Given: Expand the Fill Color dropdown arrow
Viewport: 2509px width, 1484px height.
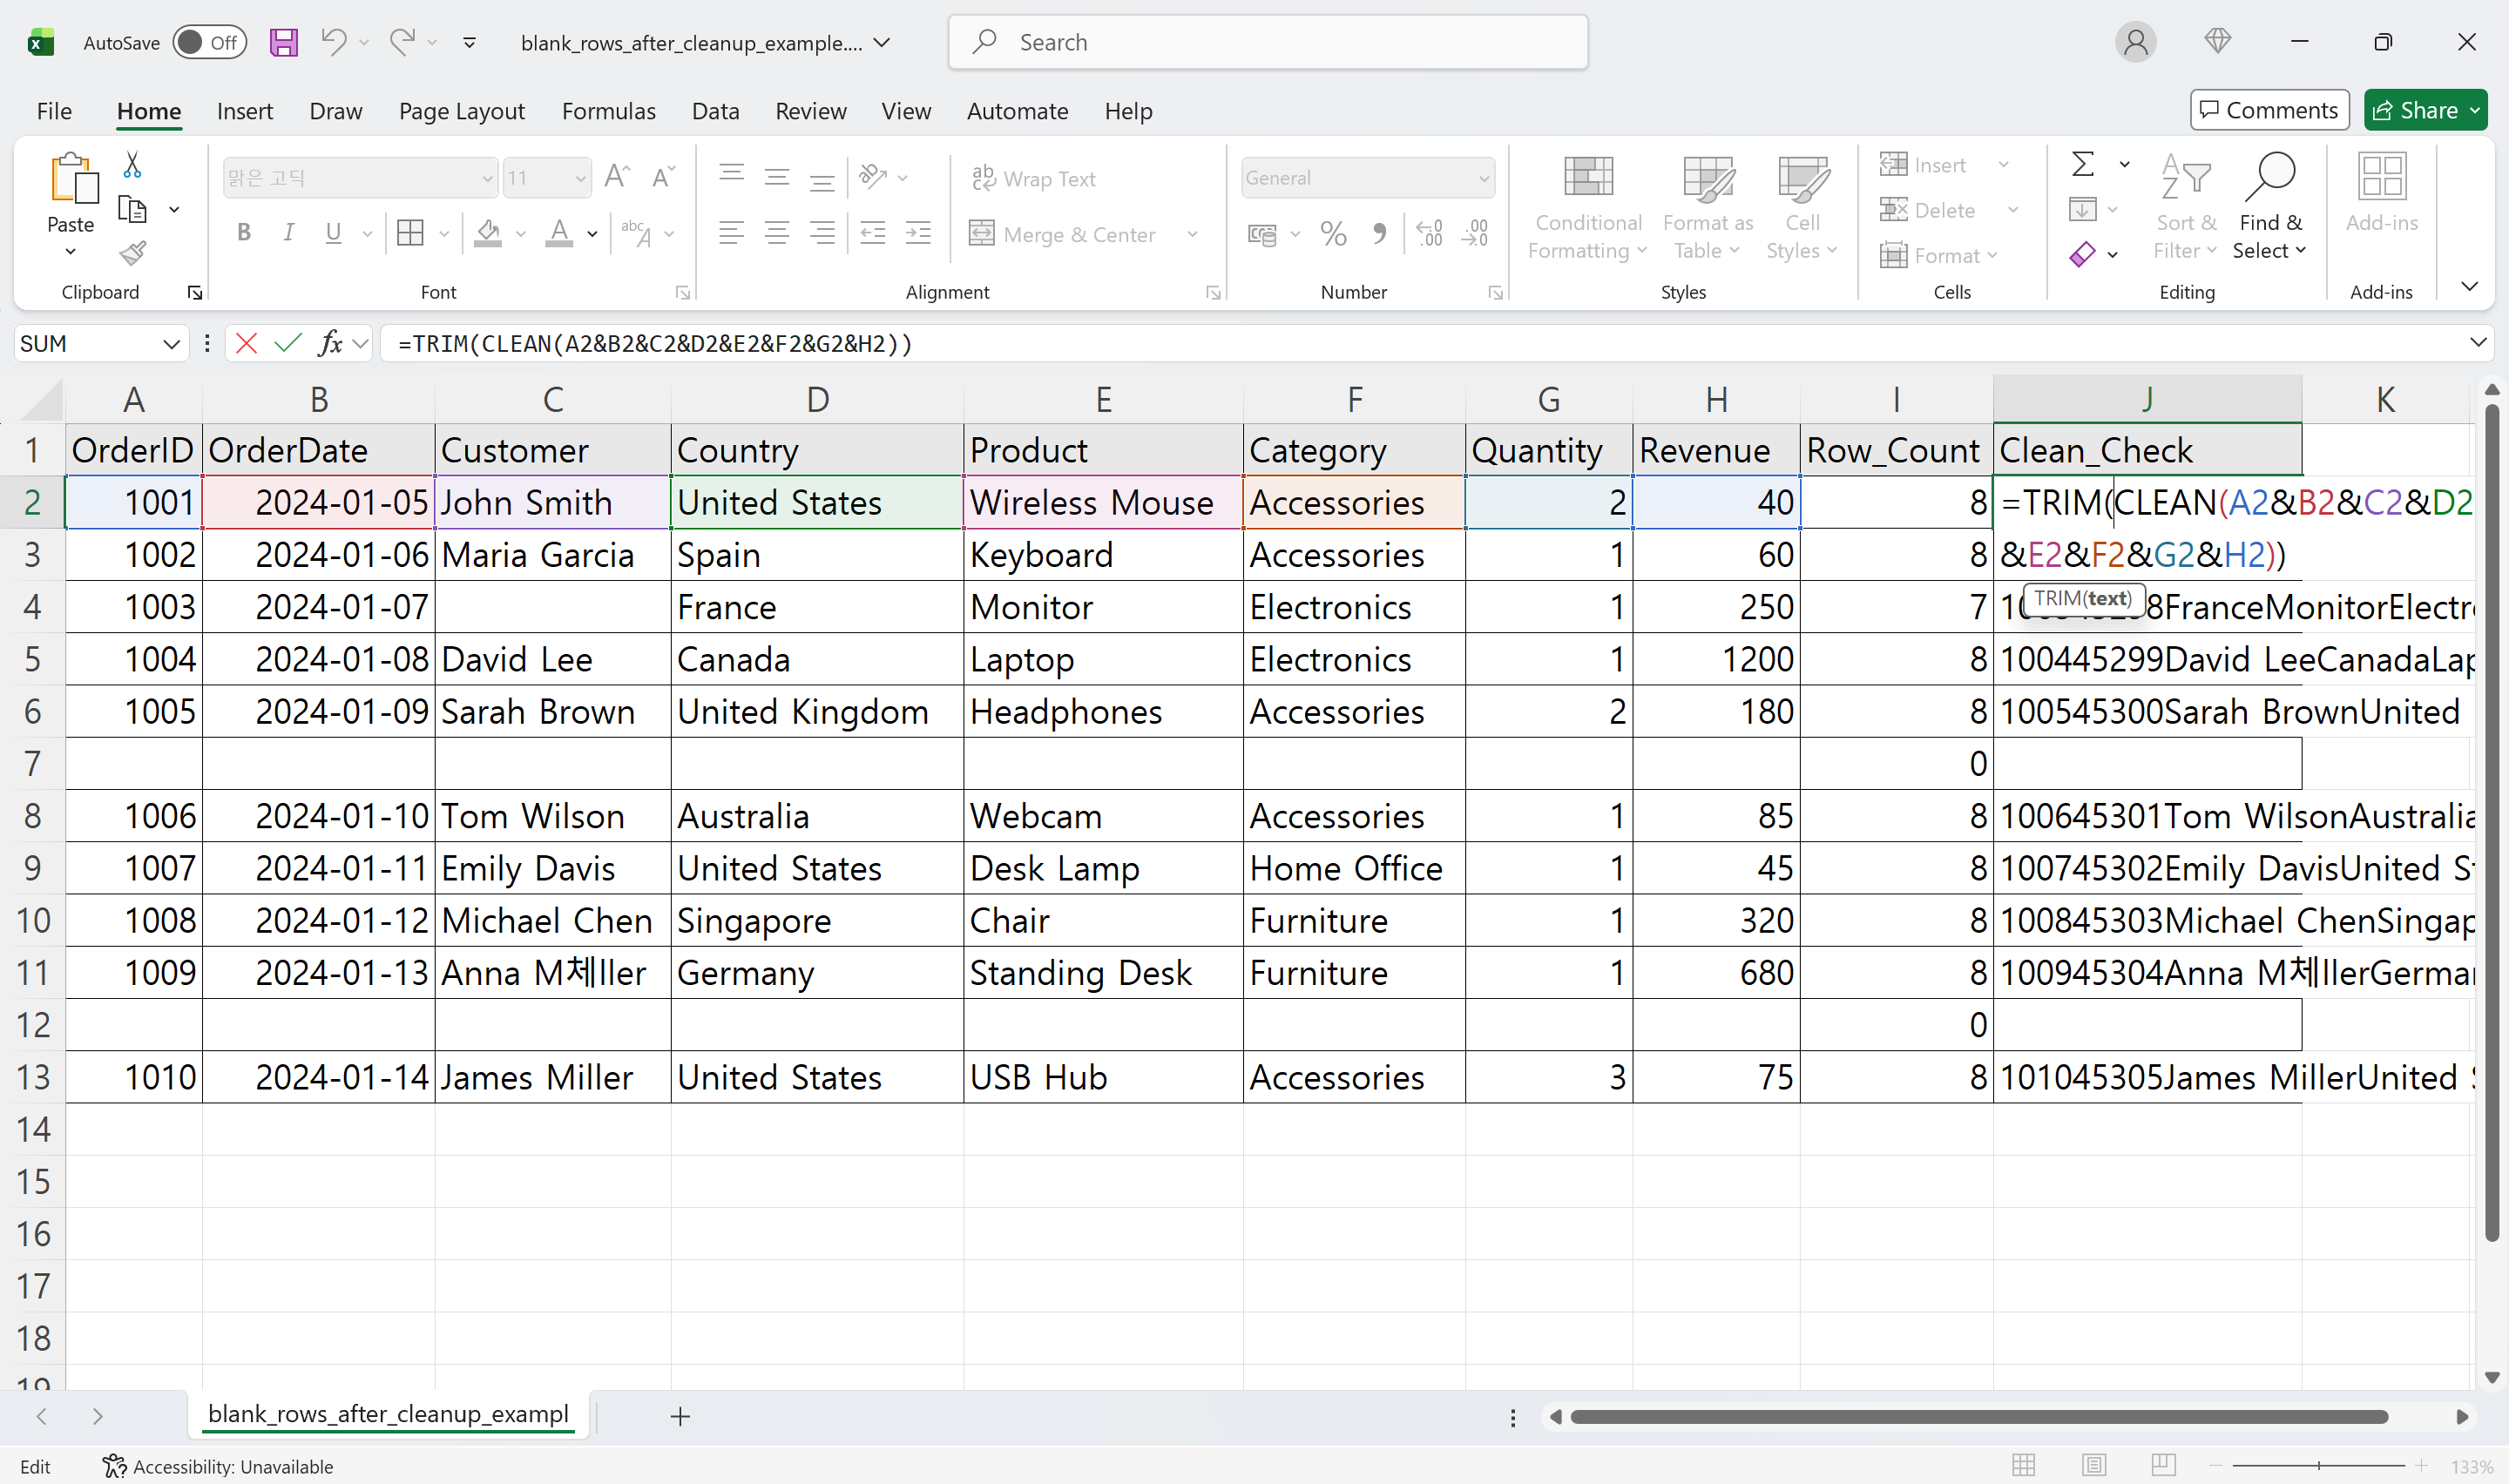Looking at the screenshot, I should click(x=521, y=233).
